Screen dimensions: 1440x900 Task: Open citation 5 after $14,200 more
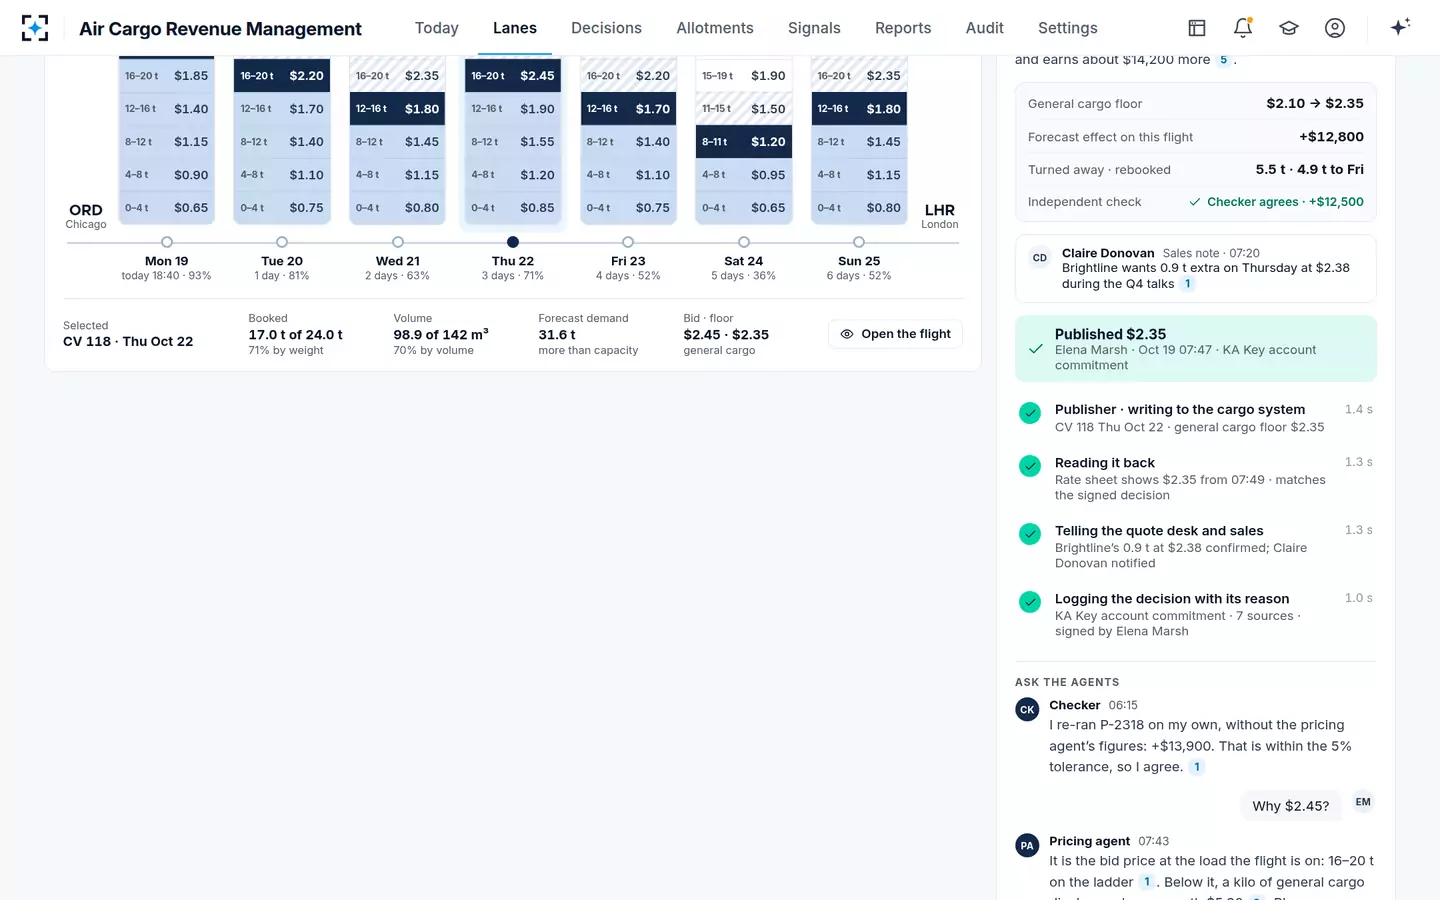[1223, 60]
